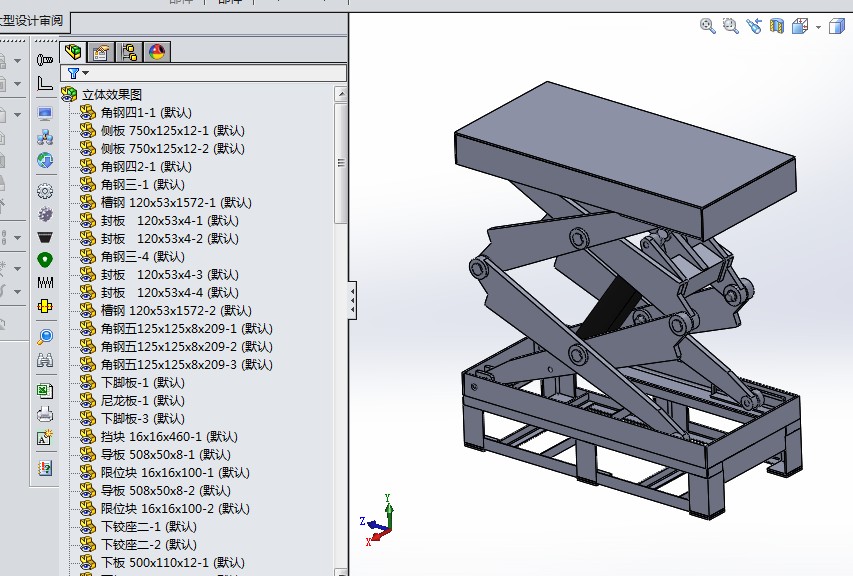The height and width of the screenshot is (576, 853).
Task: Click the help book icon at sidebar bottom
Action: pos(45,468)
